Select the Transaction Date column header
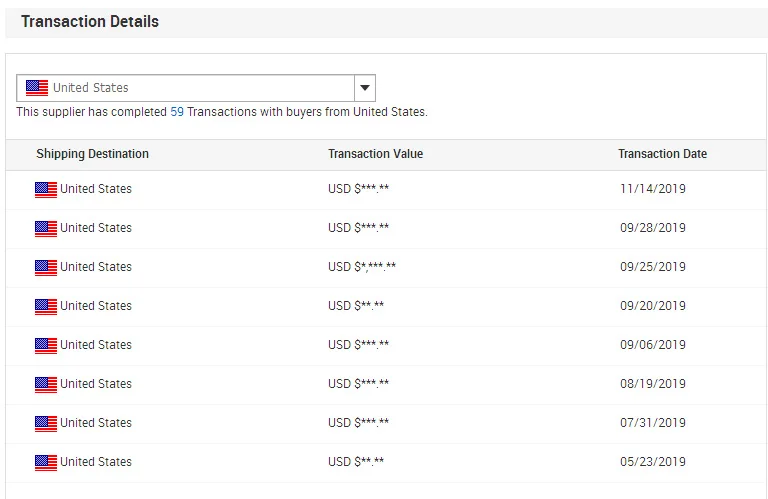The height and width of the screenshot is (499, 768). pos(662,154)
